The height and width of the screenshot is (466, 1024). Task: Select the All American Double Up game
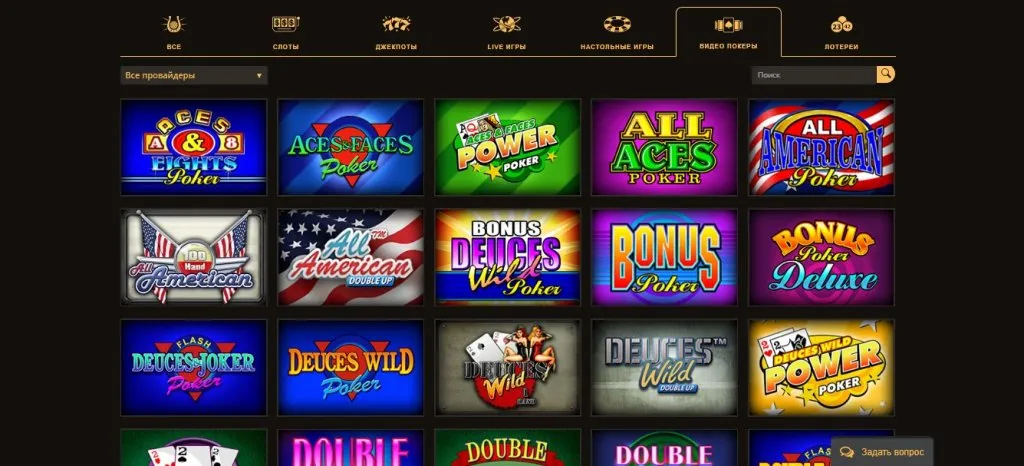pyautogui.click(x=351, y=257)
